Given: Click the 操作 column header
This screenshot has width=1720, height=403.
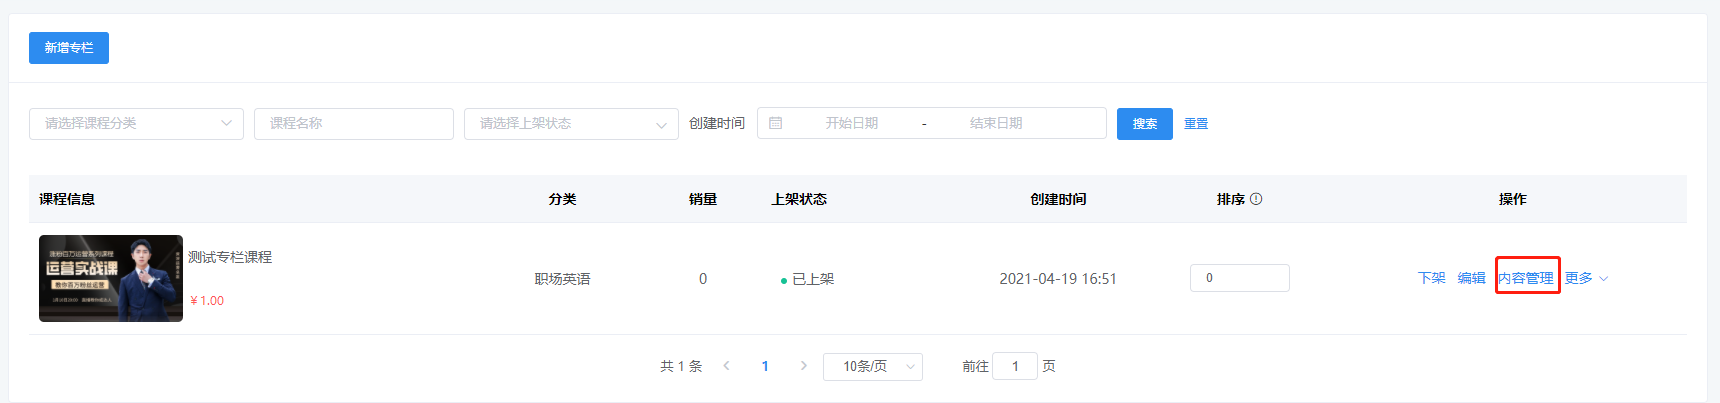Looking at the screenshot, I should (x=1513, y=199).
